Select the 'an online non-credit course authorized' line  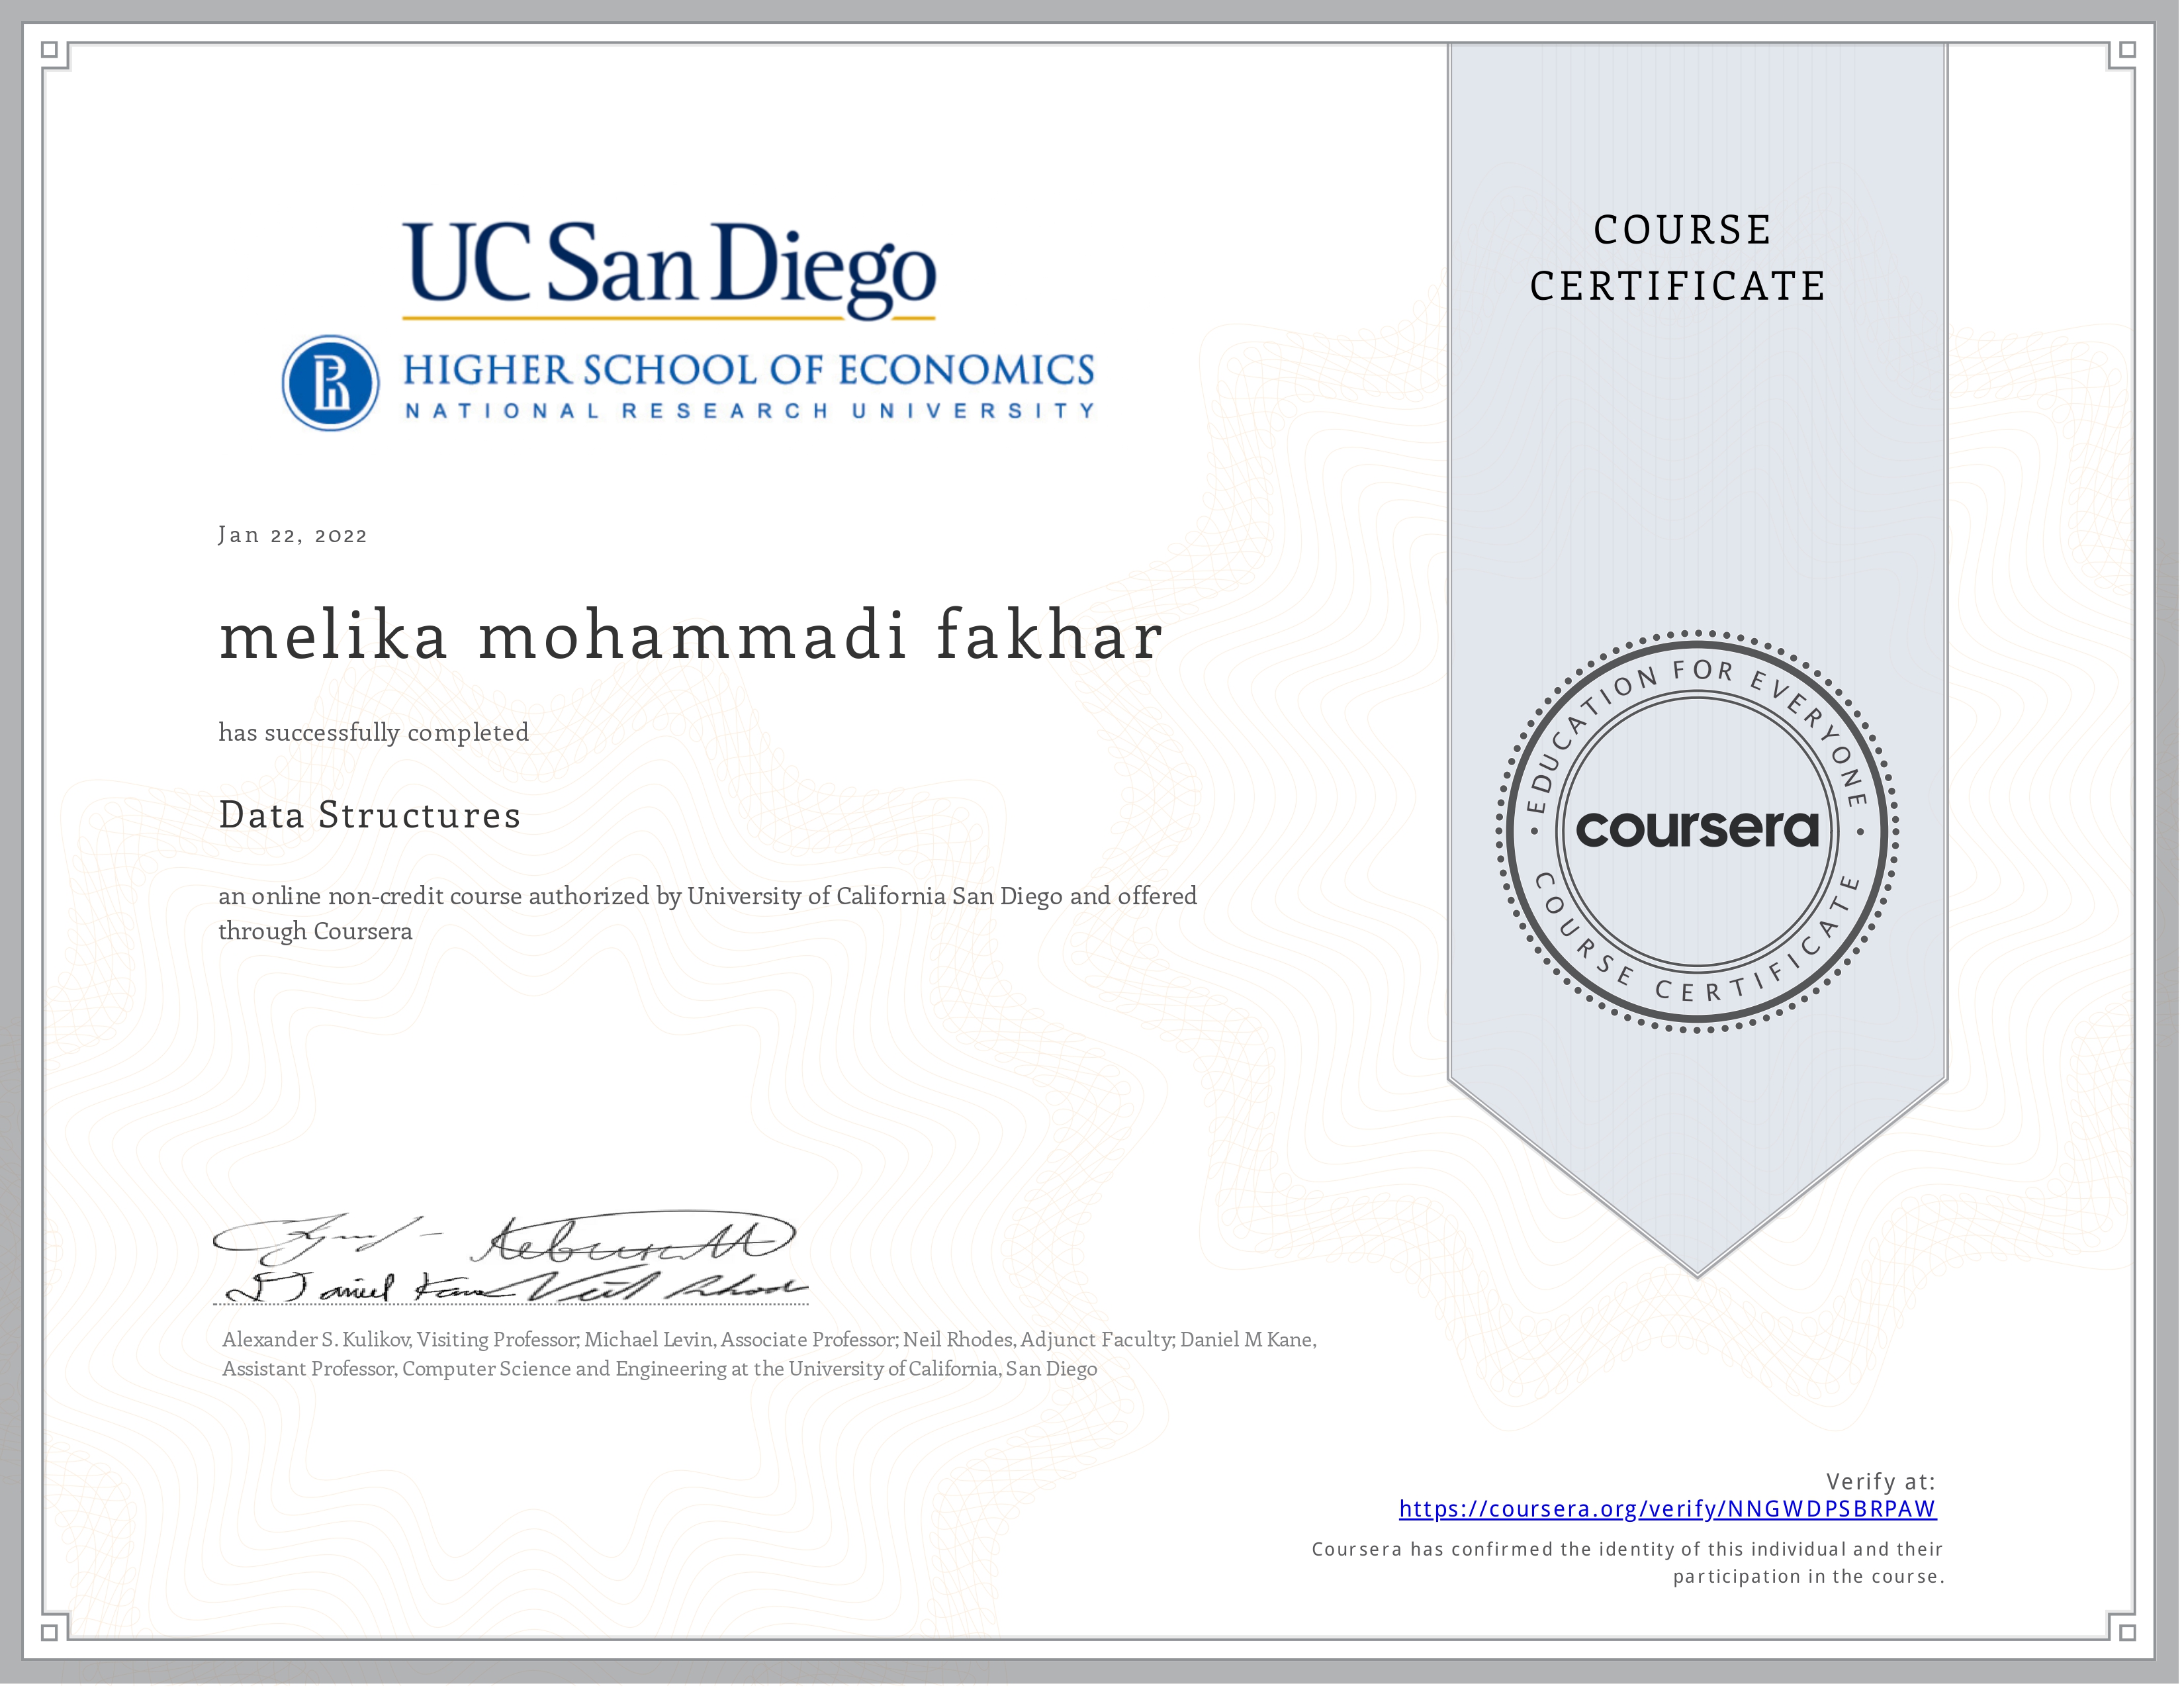tap(708, 896)
